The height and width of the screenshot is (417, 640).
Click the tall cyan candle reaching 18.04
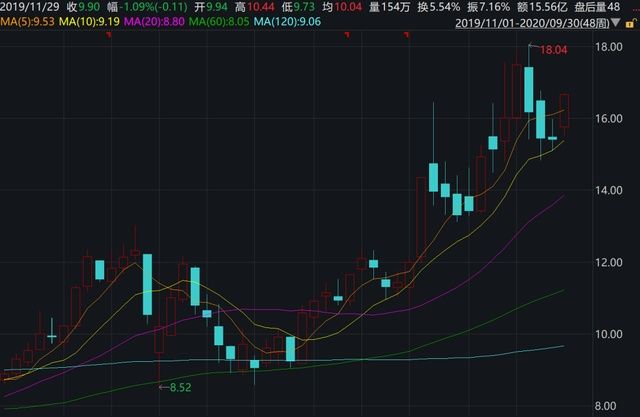click(x=529, y=89)
